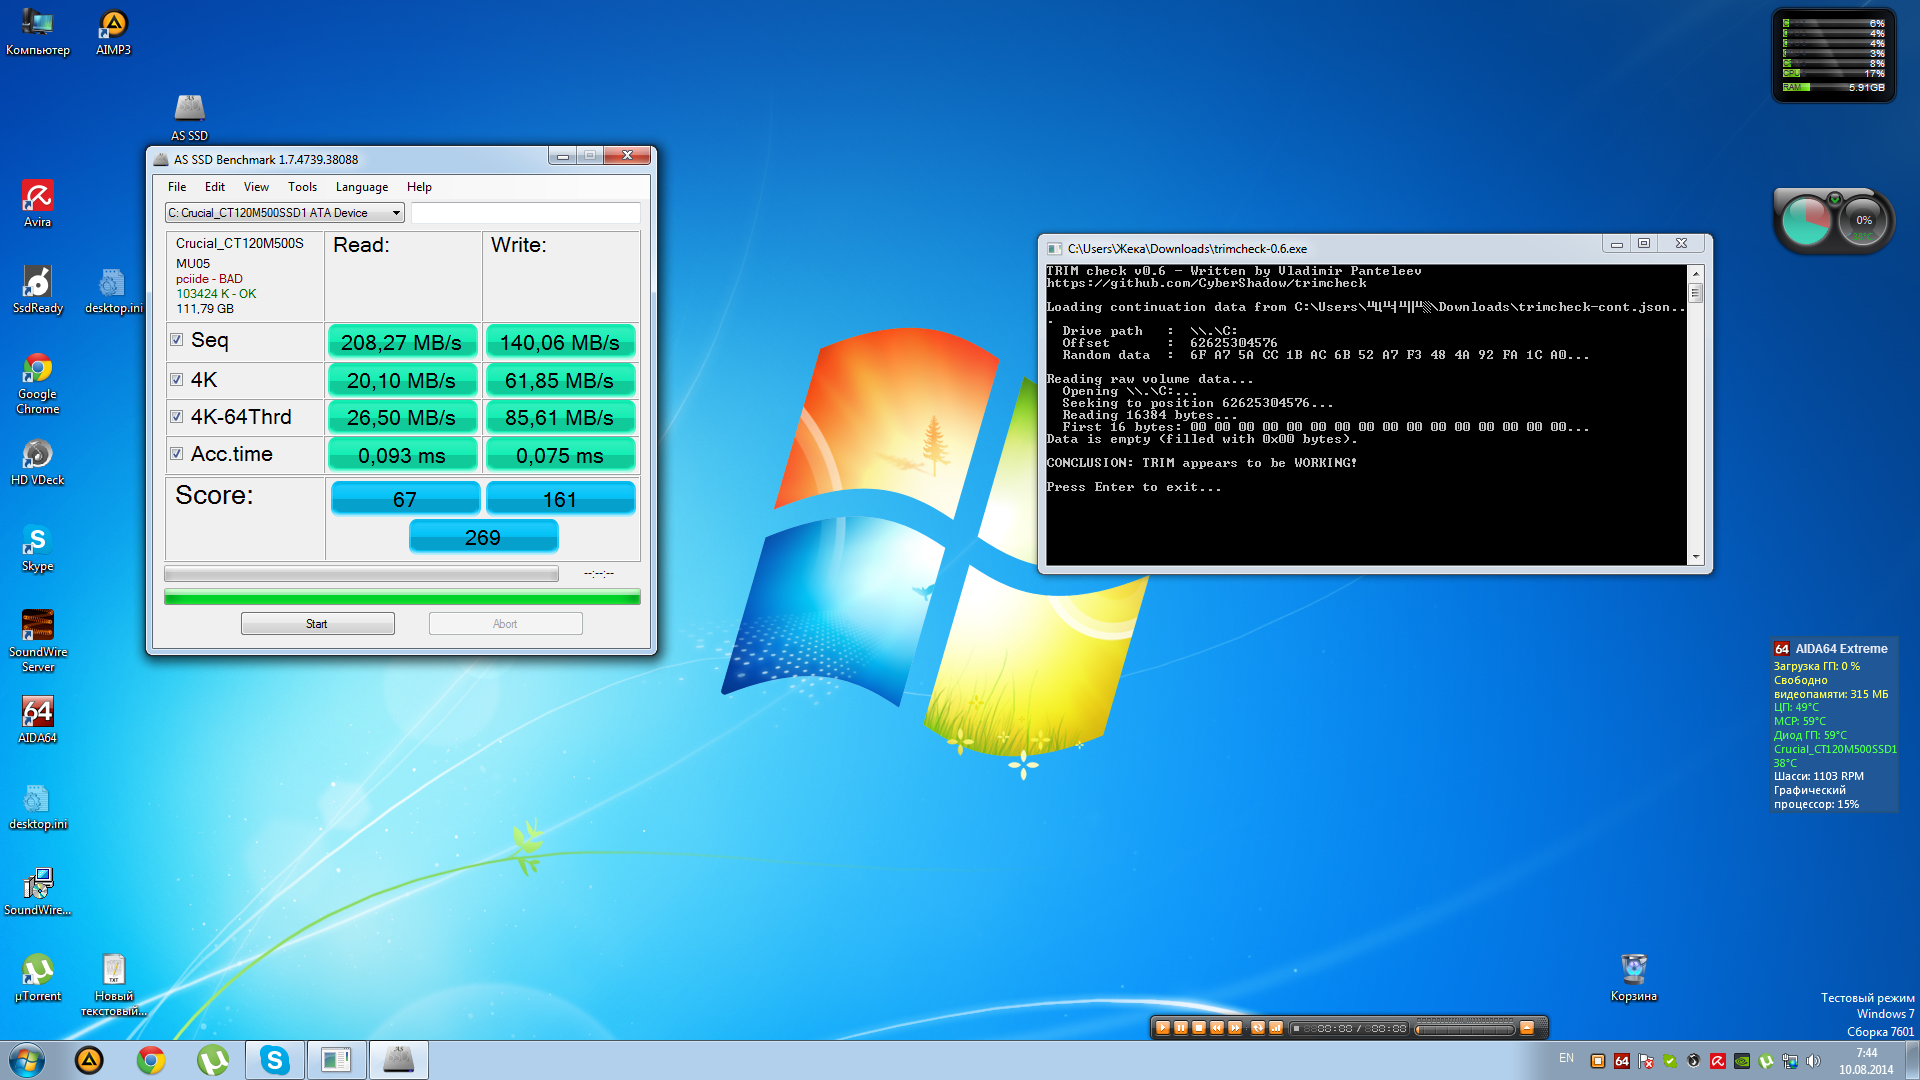Click the AIMP mini player volume slider
Viewport: 1920px width, 1080px height.
click(x=1465, y=1028)
